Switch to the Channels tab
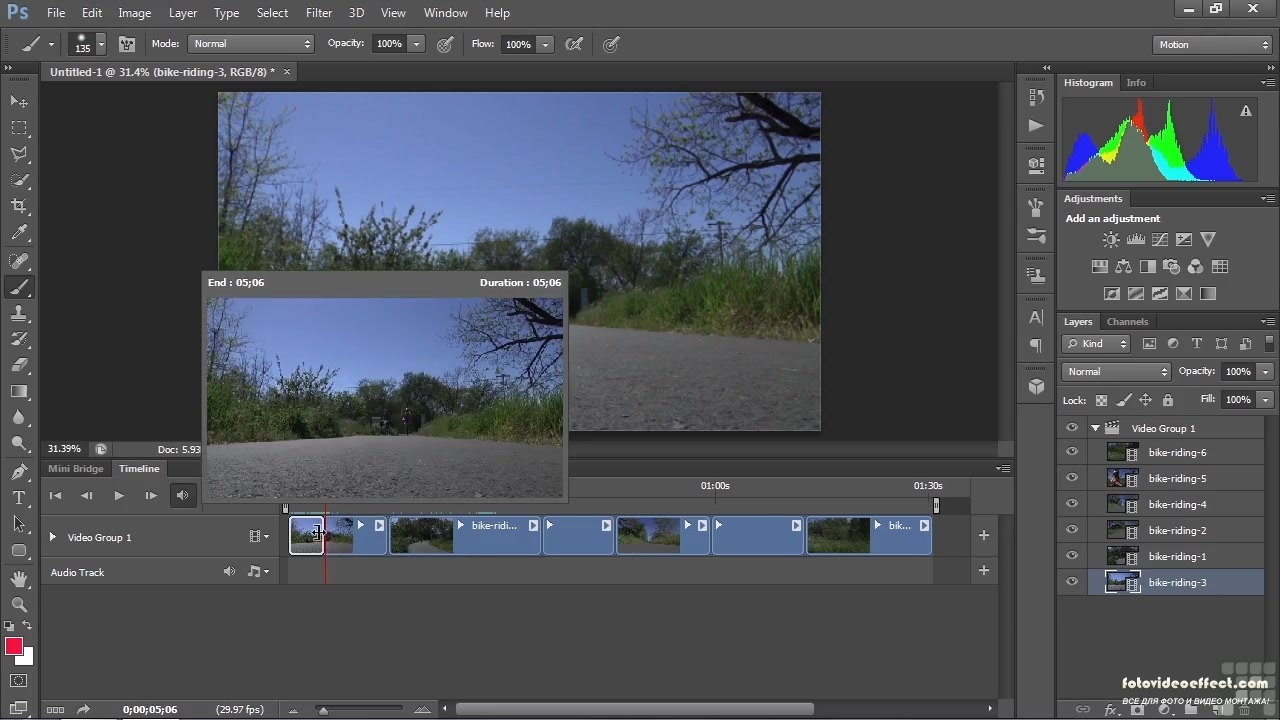The image size is (1280, 720). 1127,321
